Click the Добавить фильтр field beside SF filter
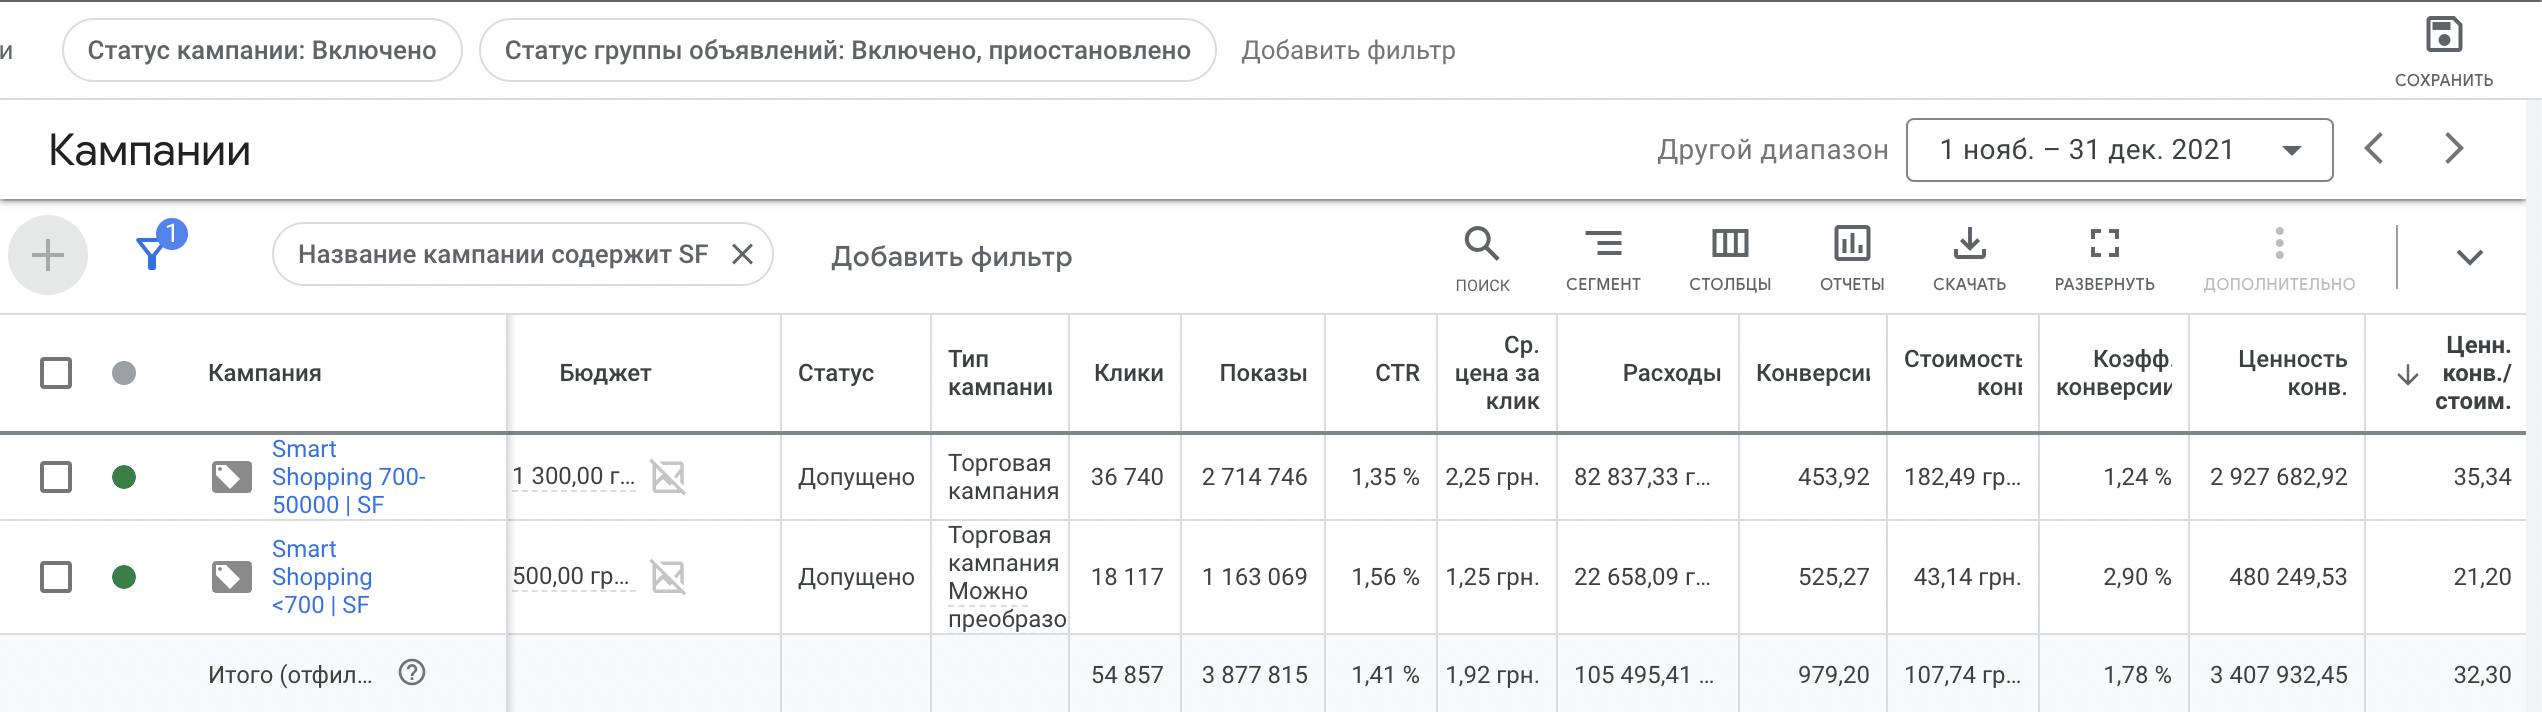Image resolution: width=2542 pixels, height=712 pixels. pyautogui.click(x=951, y=257)
